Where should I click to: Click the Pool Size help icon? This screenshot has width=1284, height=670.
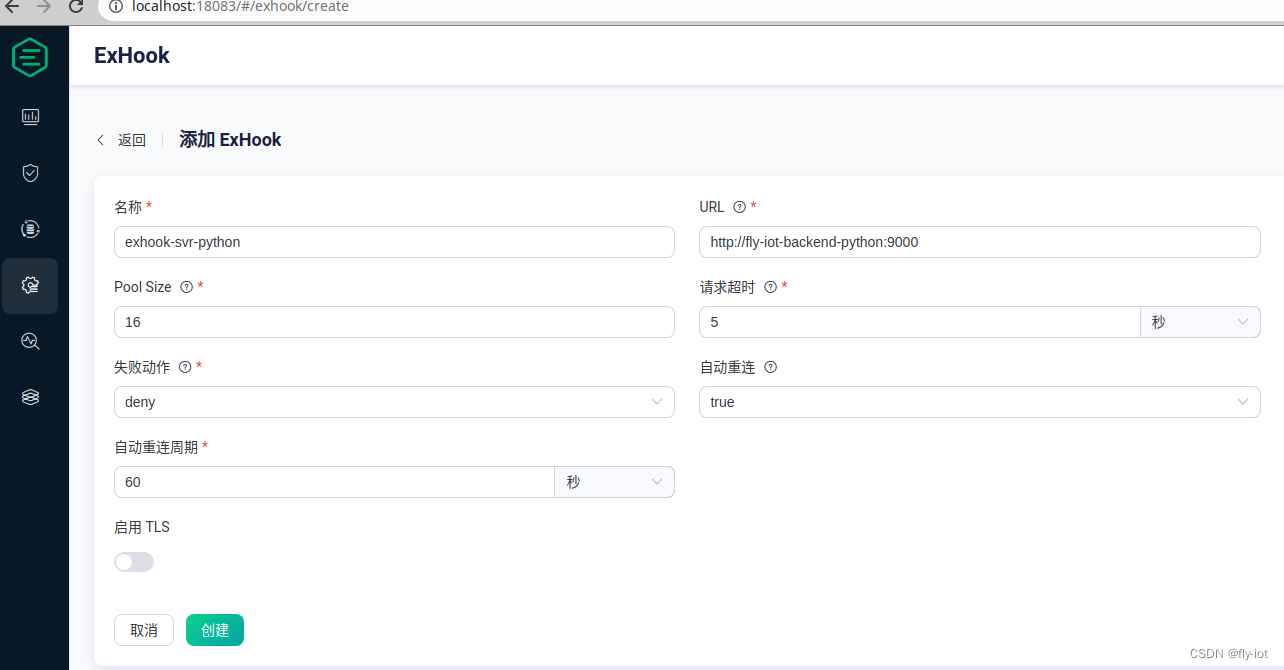point(187,287)
